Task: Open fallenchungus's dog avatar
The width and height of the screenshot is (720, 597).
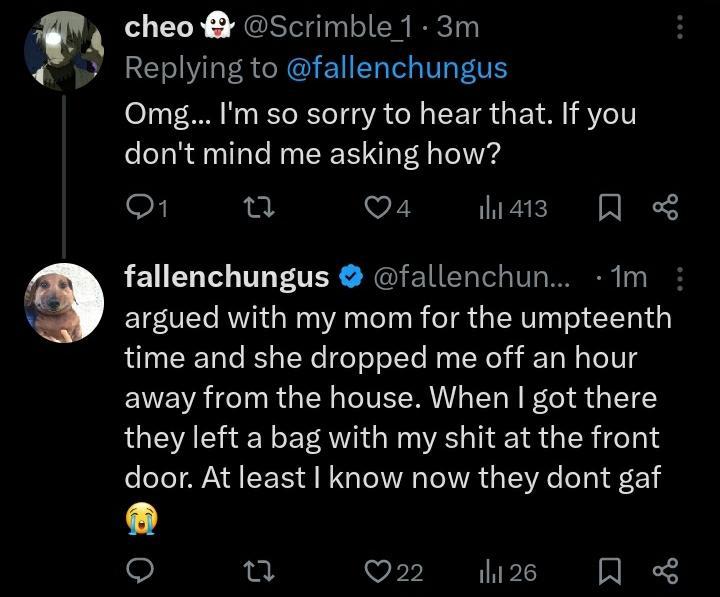Action: [x=63, y=301]
